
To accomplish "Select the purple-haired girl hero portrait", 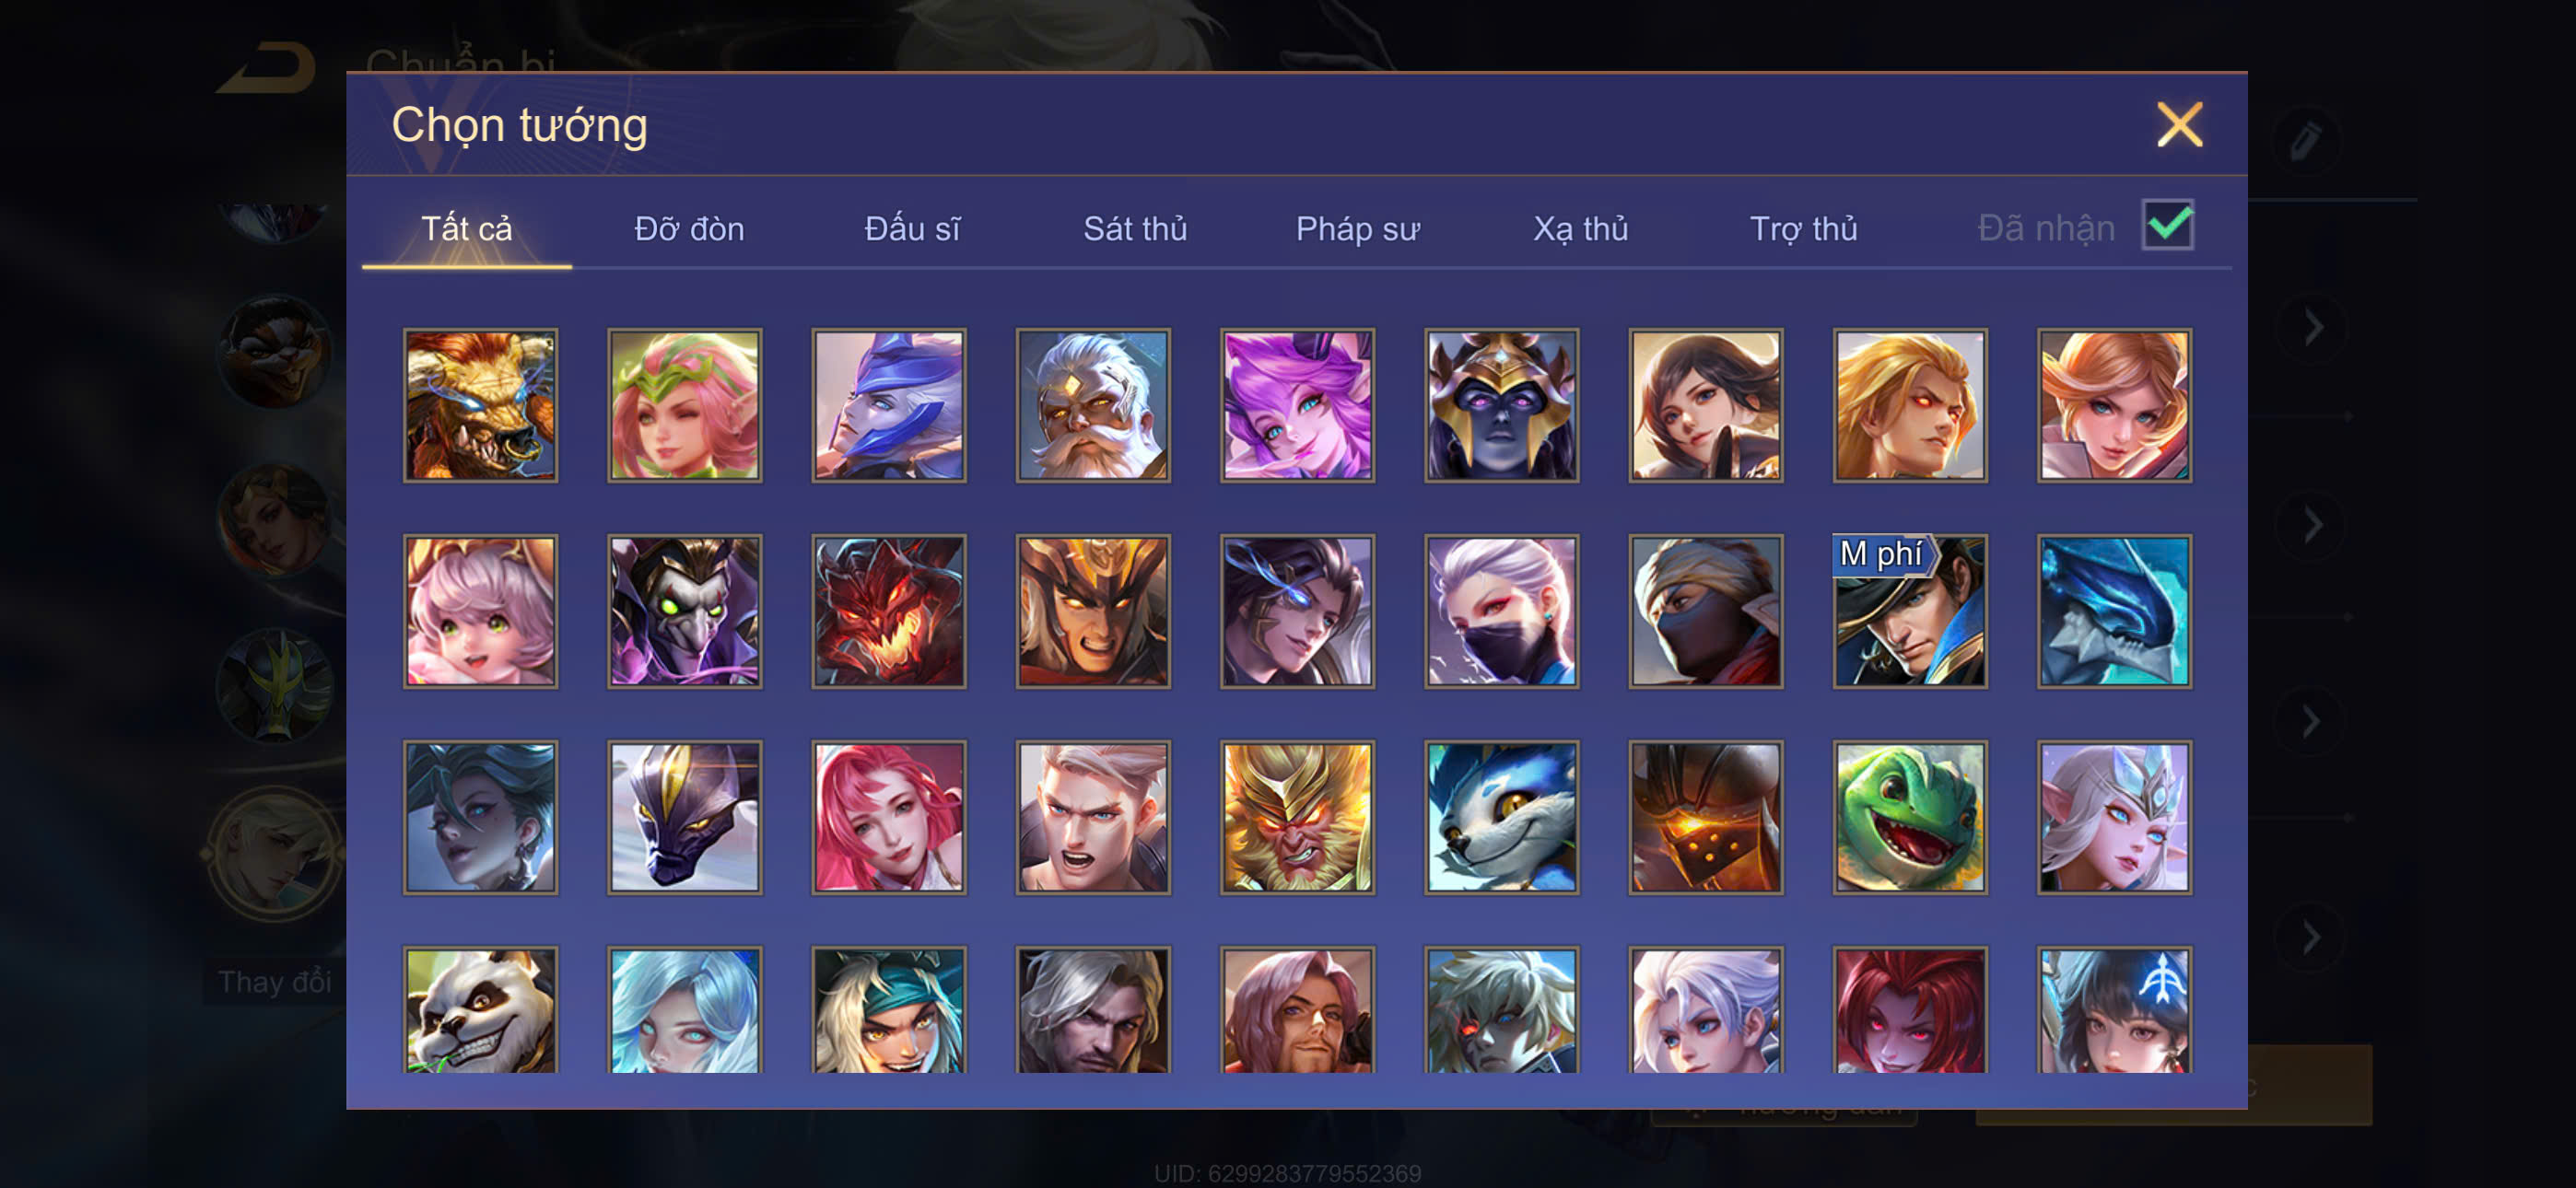I will click(x=1297, y=405).
